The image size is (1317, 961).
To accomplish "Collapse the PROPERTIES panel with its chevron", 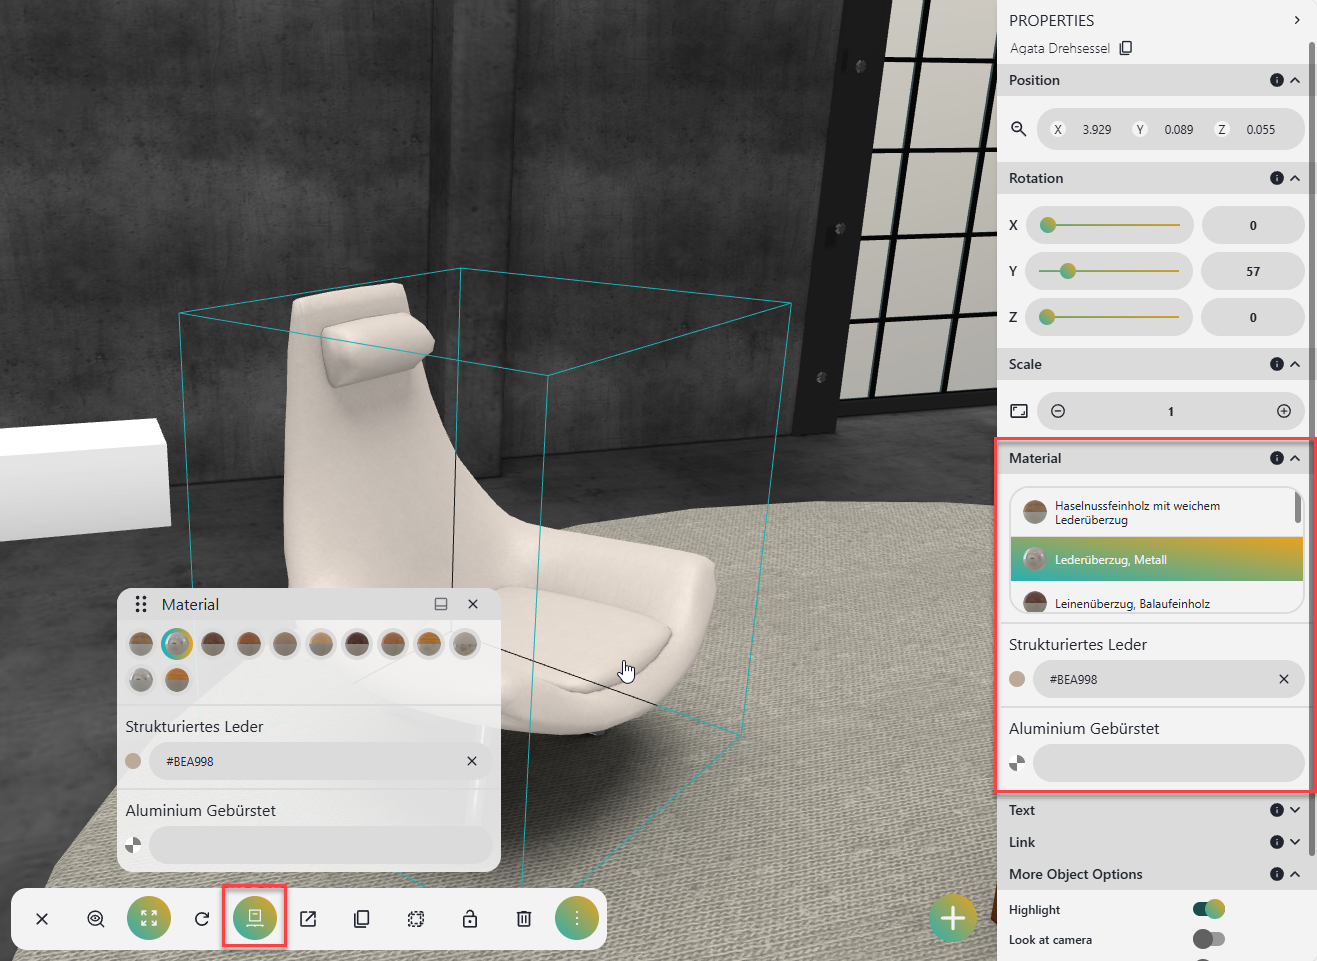I will point(1297,20).
